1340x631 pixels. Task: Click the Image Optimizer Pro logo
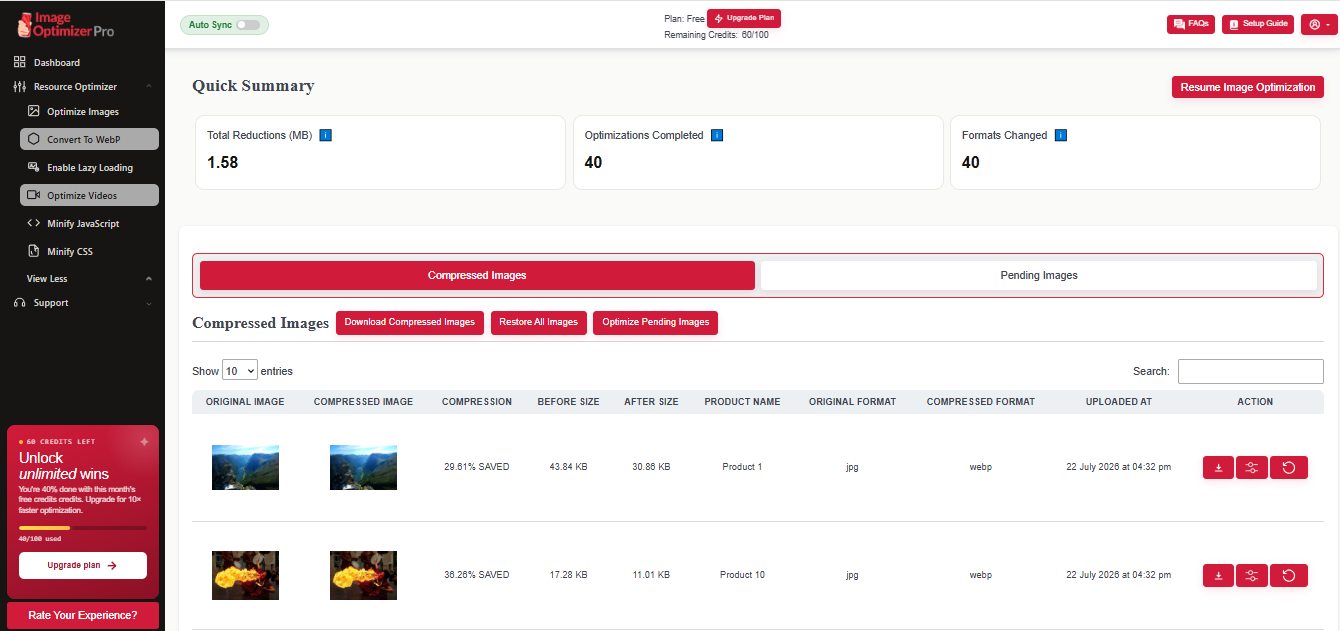(66, 24)
